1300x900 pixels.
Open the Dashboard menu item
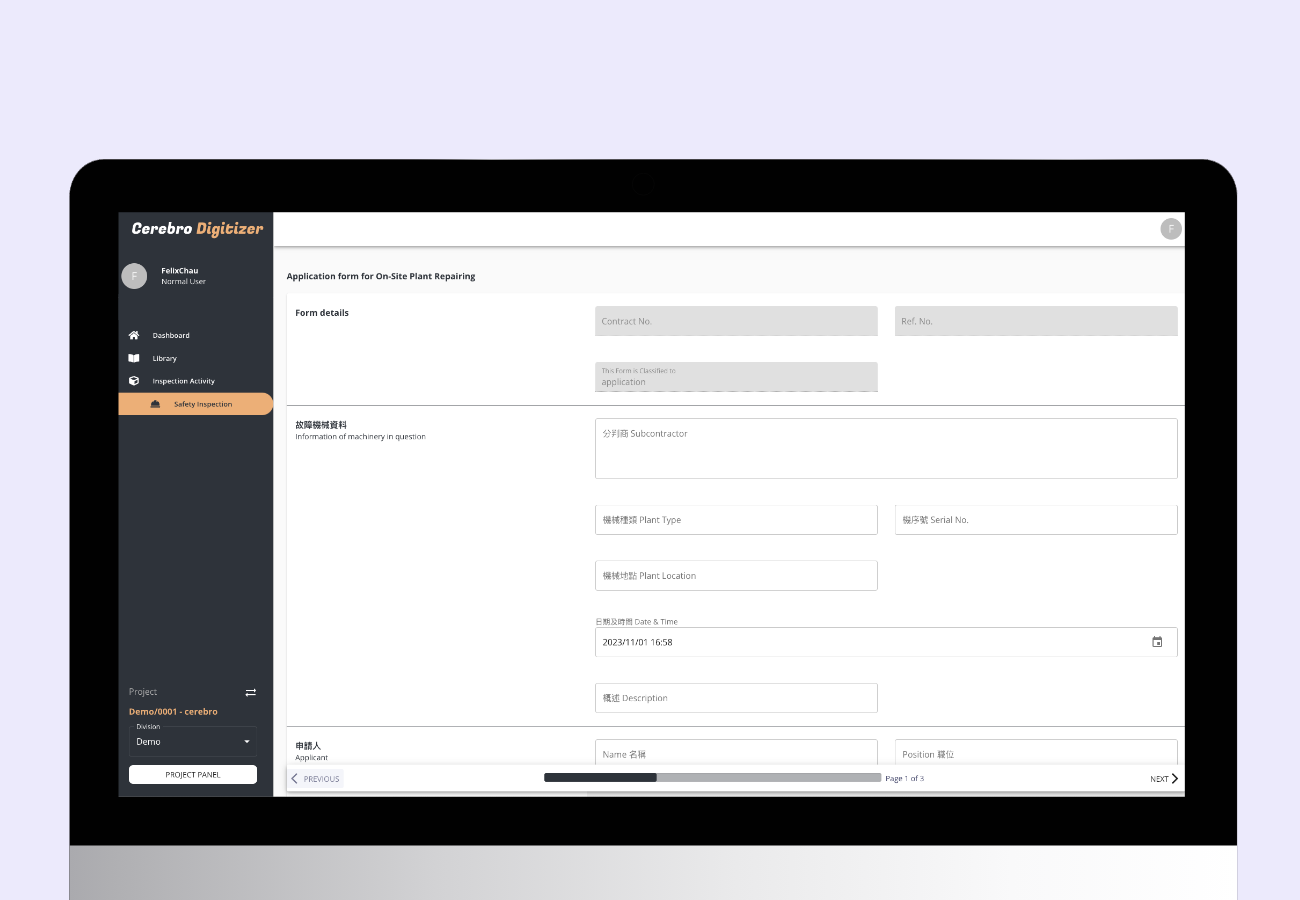[171, 335]
